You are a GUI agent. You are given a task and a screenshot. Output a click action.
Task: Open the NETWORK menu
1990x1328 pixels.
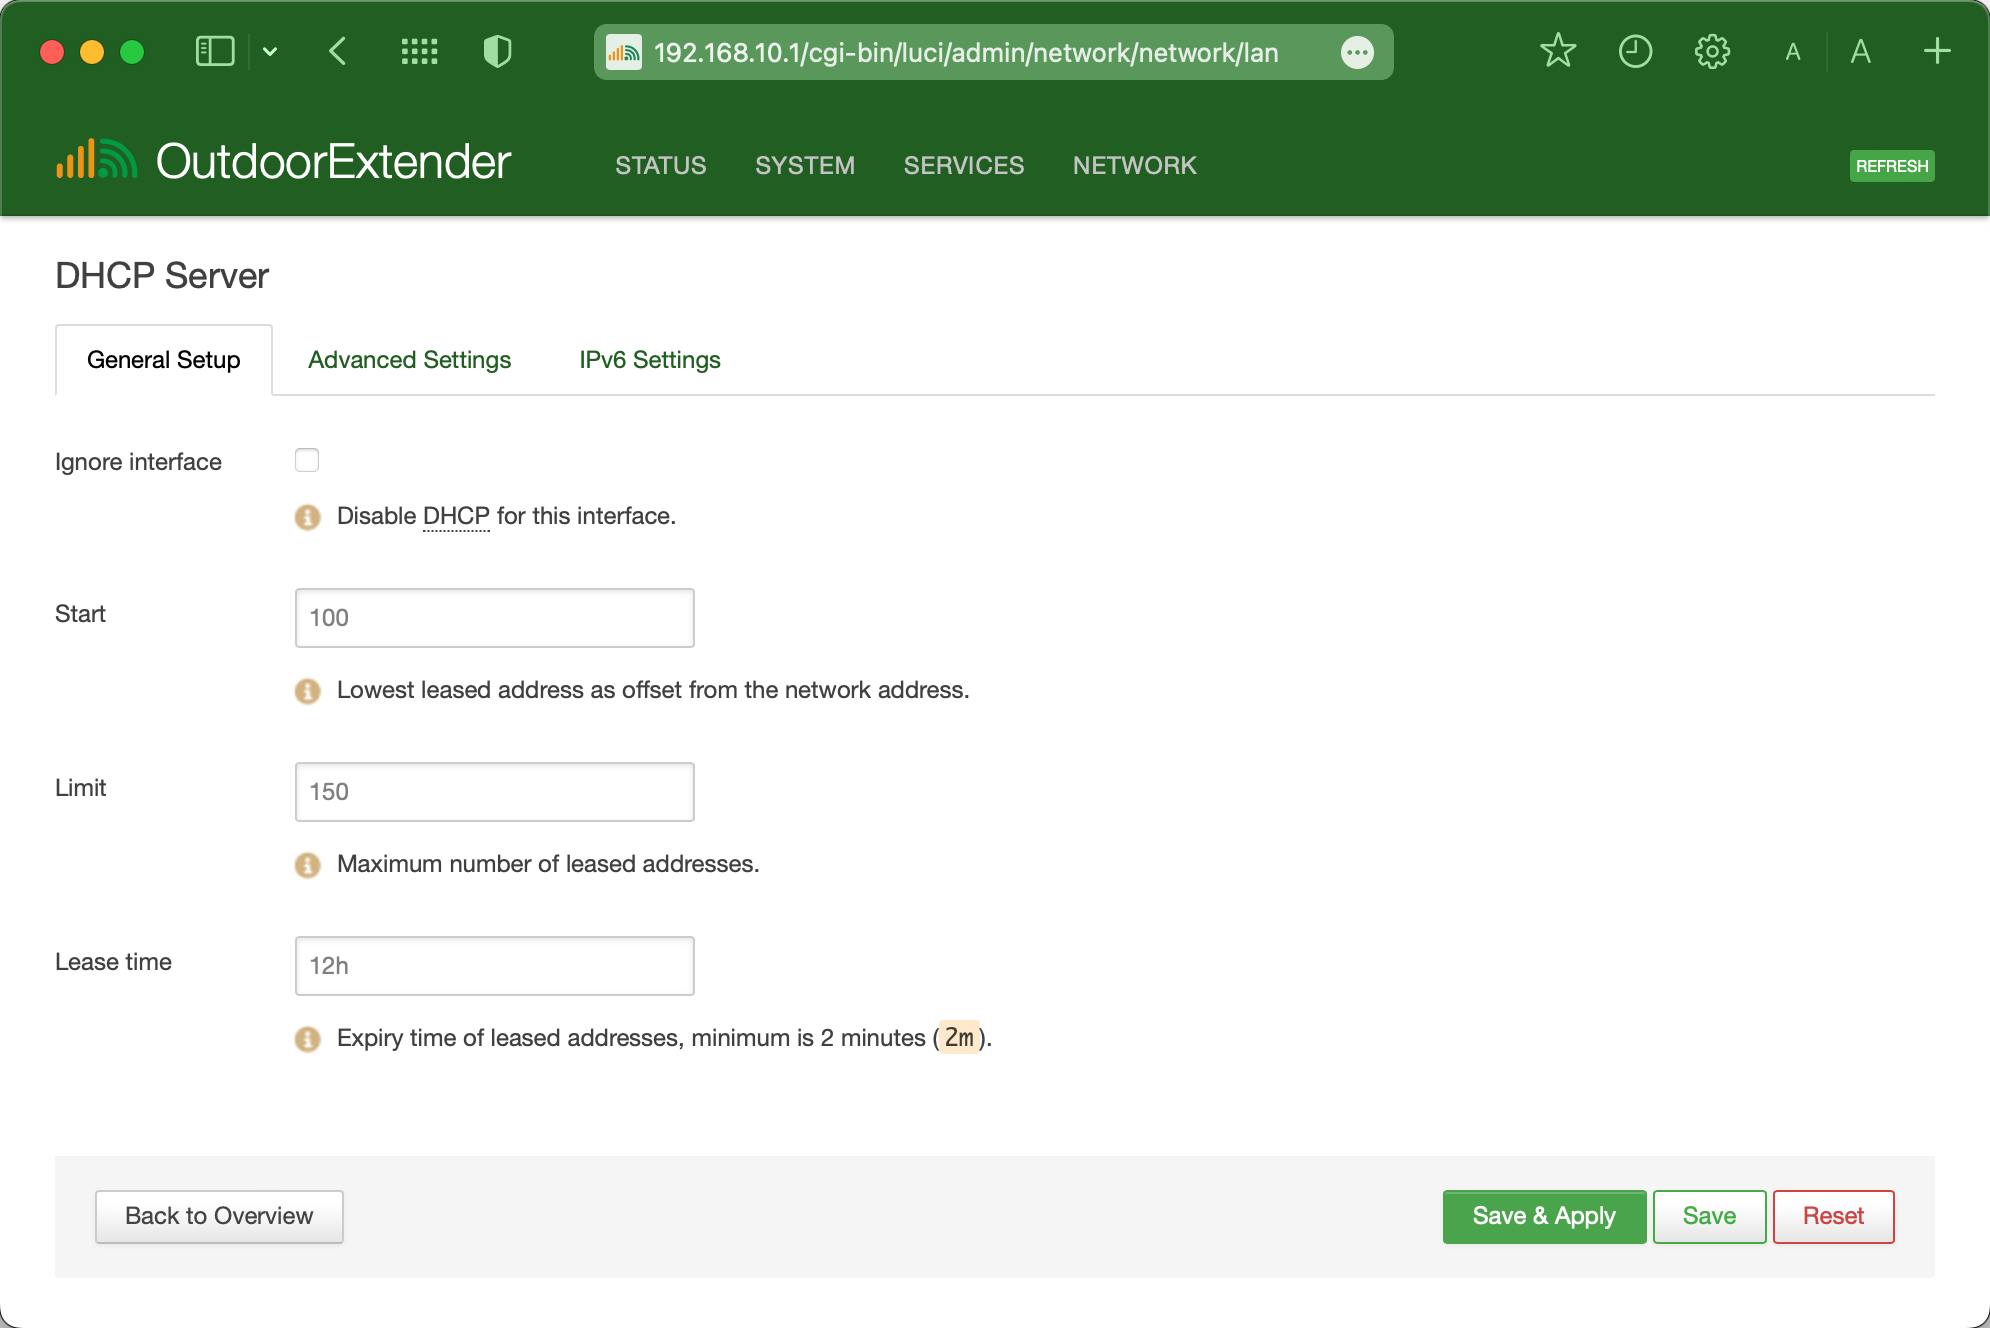coord(1134,165)
